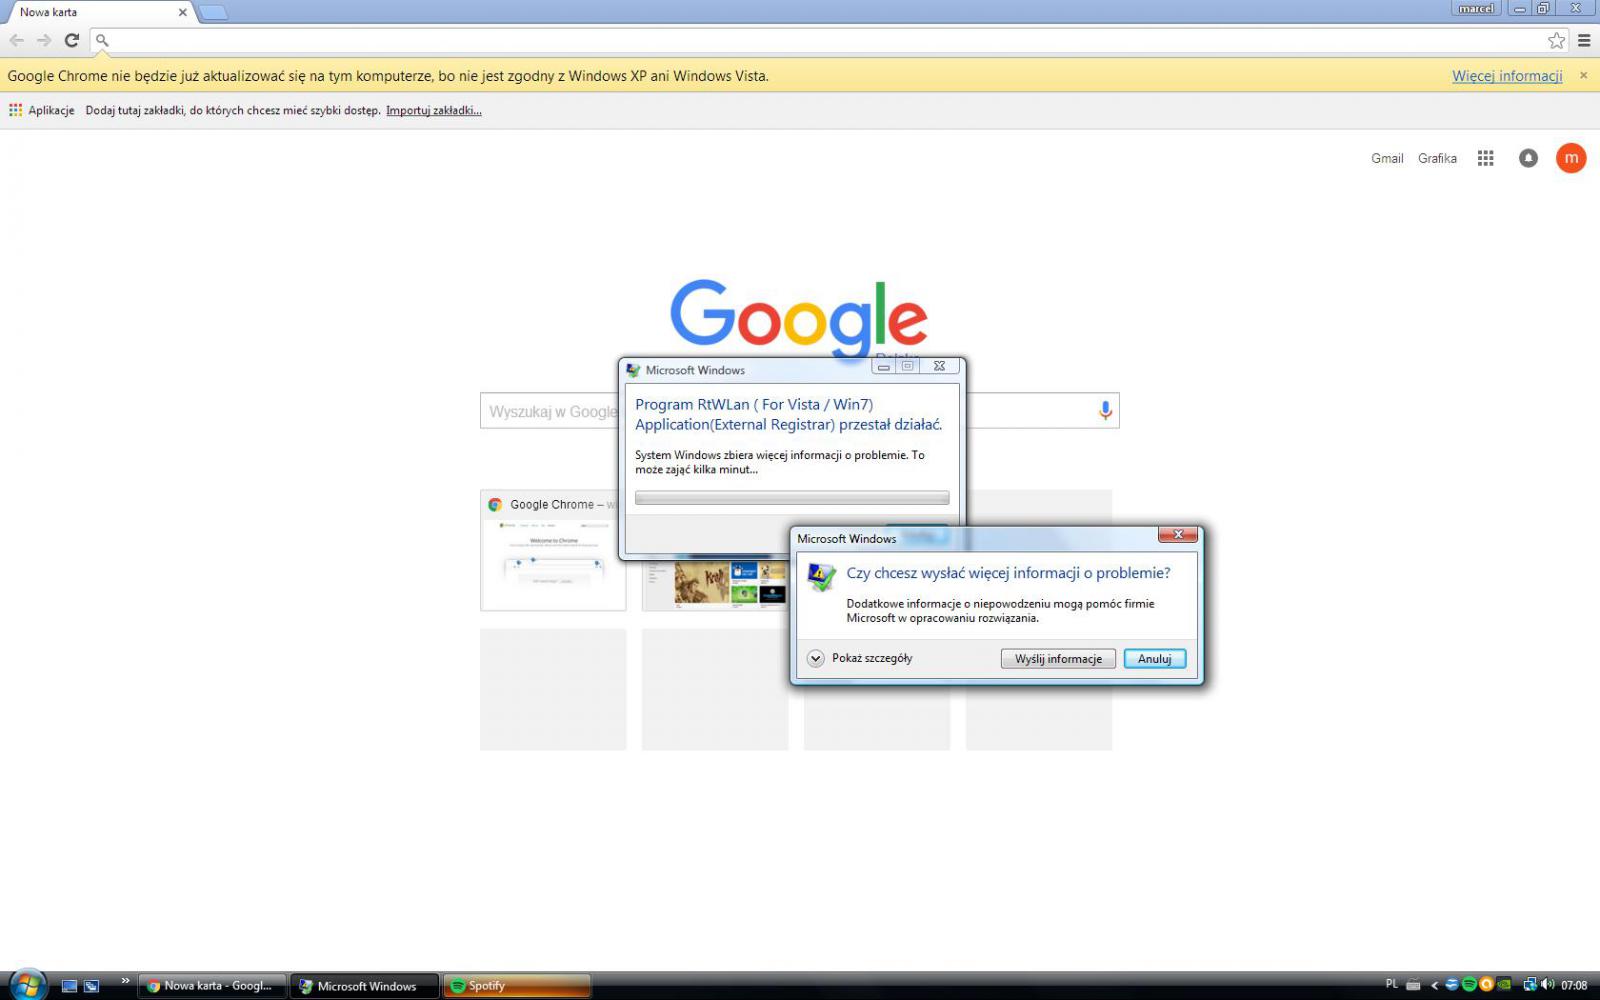1600x1000 pixels.
Task: Click Show Desktop quick launch icon
Action: [69, 986]
